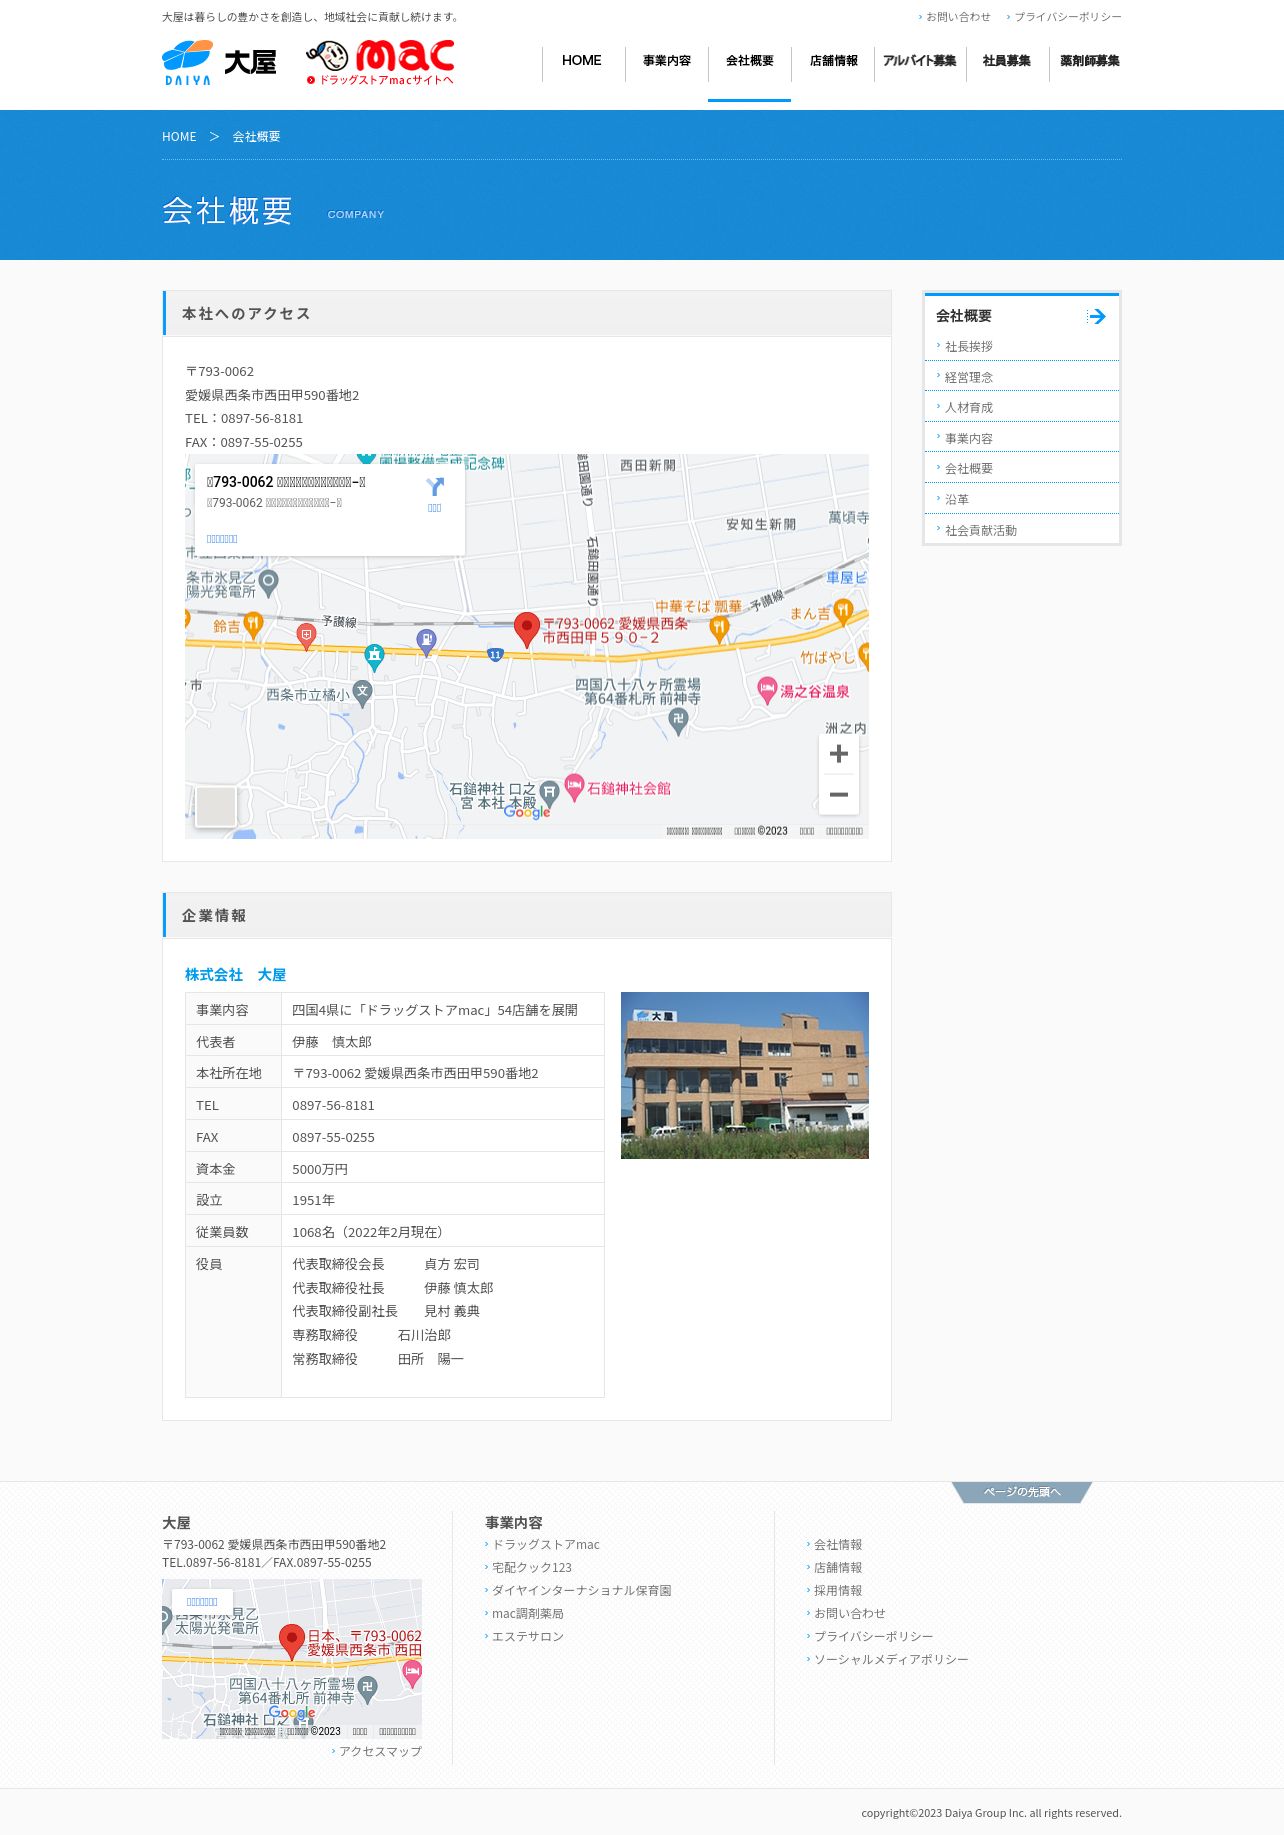The image size is (1284, 1835).
Task: Click the view larger map button on footer map
Action: 202,1602
